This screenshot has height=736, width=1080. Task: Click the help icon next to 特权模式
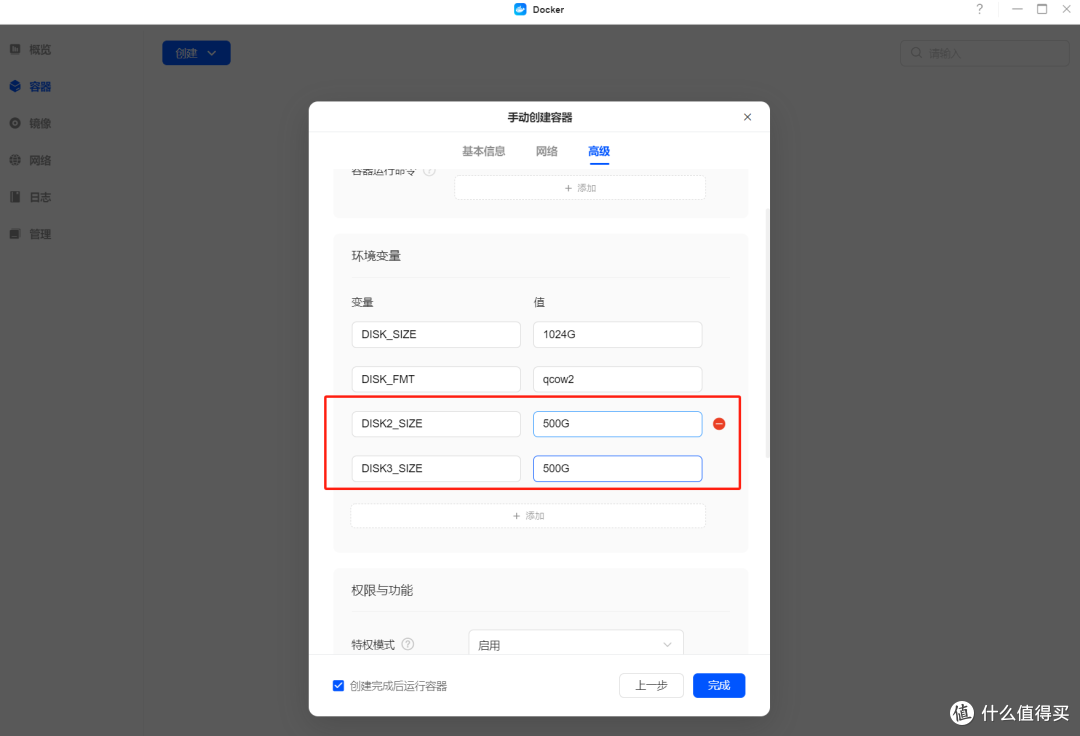pyautogui.click(x=408, y=644)
